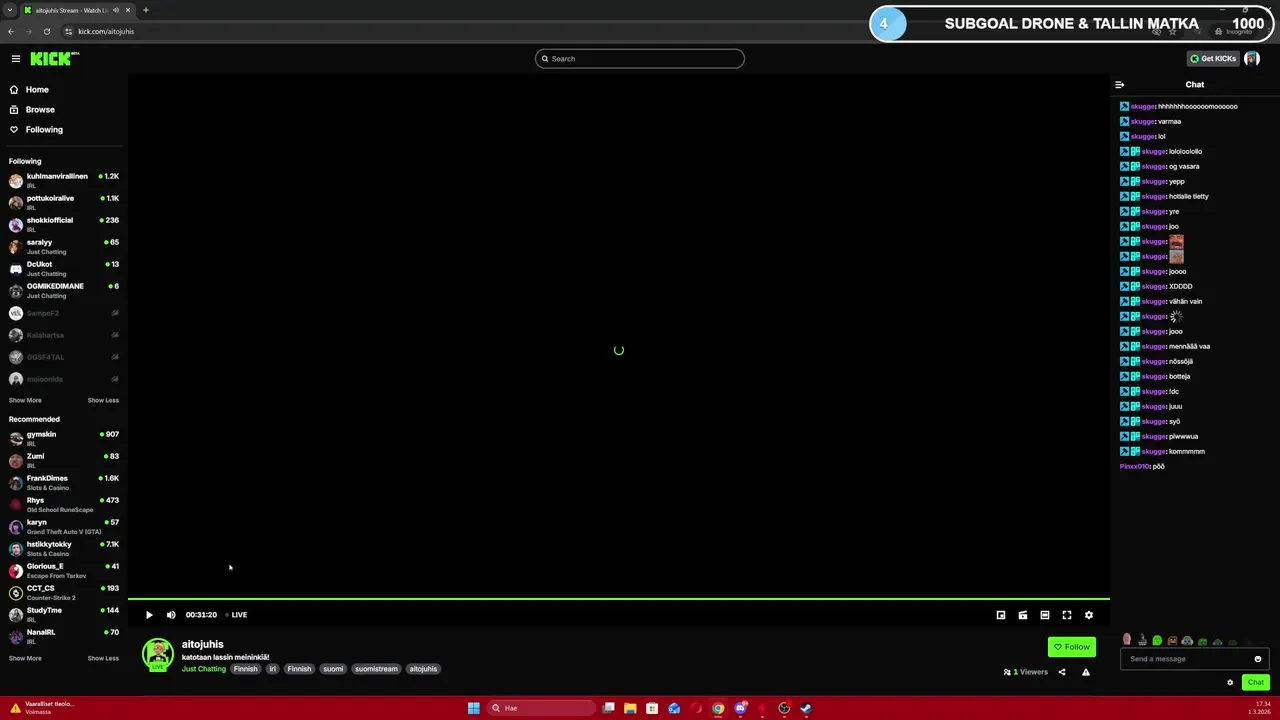Click the aitojuhis streamer avatar
Screen dimensions: 1280x720
click(158, 654)
